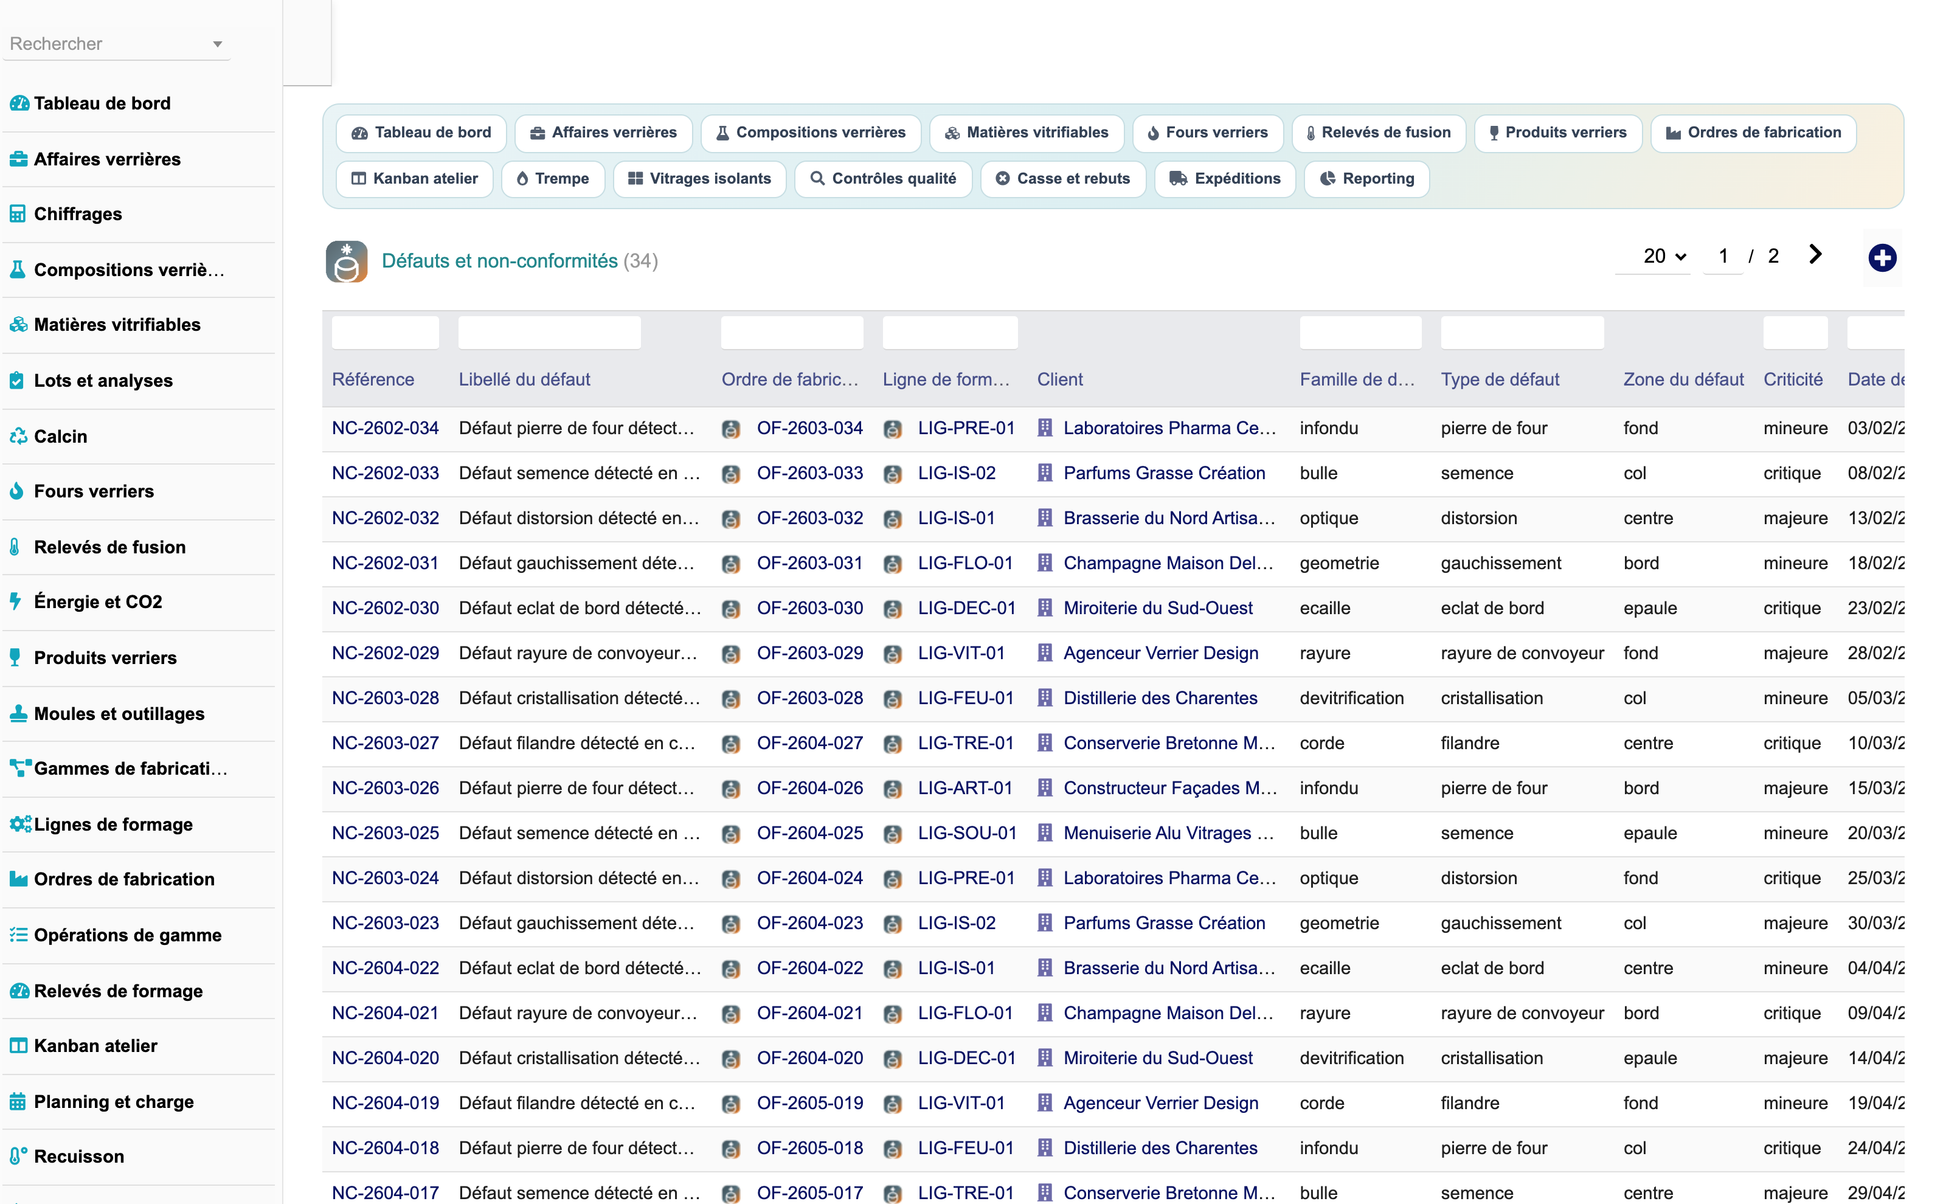Open Relevés de fusion top tab
The width and height of the screenshot is (1946, 1204).
click(x=1379, y=133)
